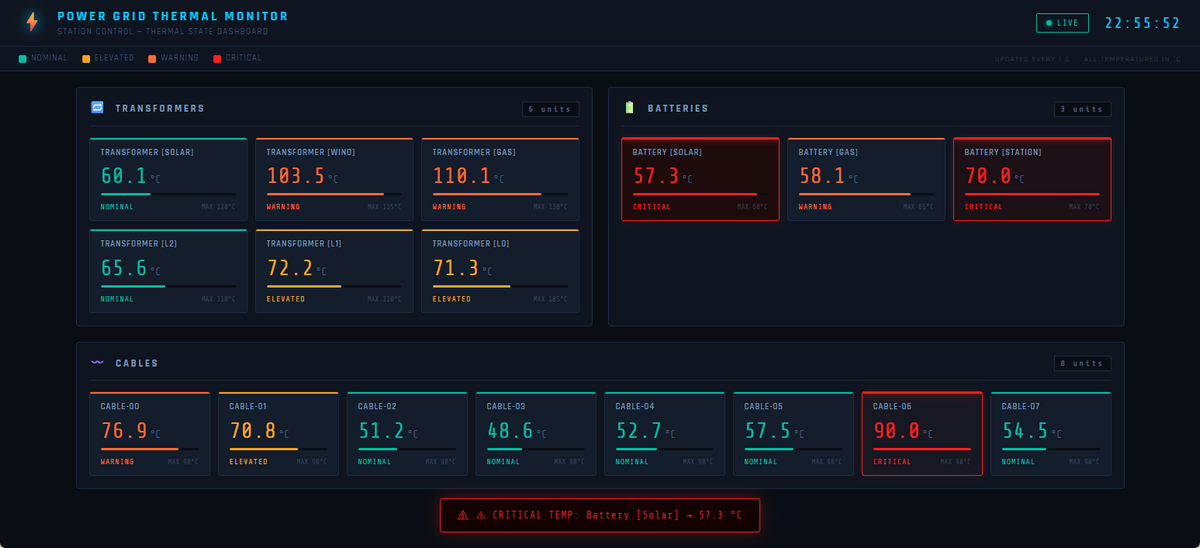Click the Transformers section icon
The image size is (1200, 548).
(x=98, y=108)
